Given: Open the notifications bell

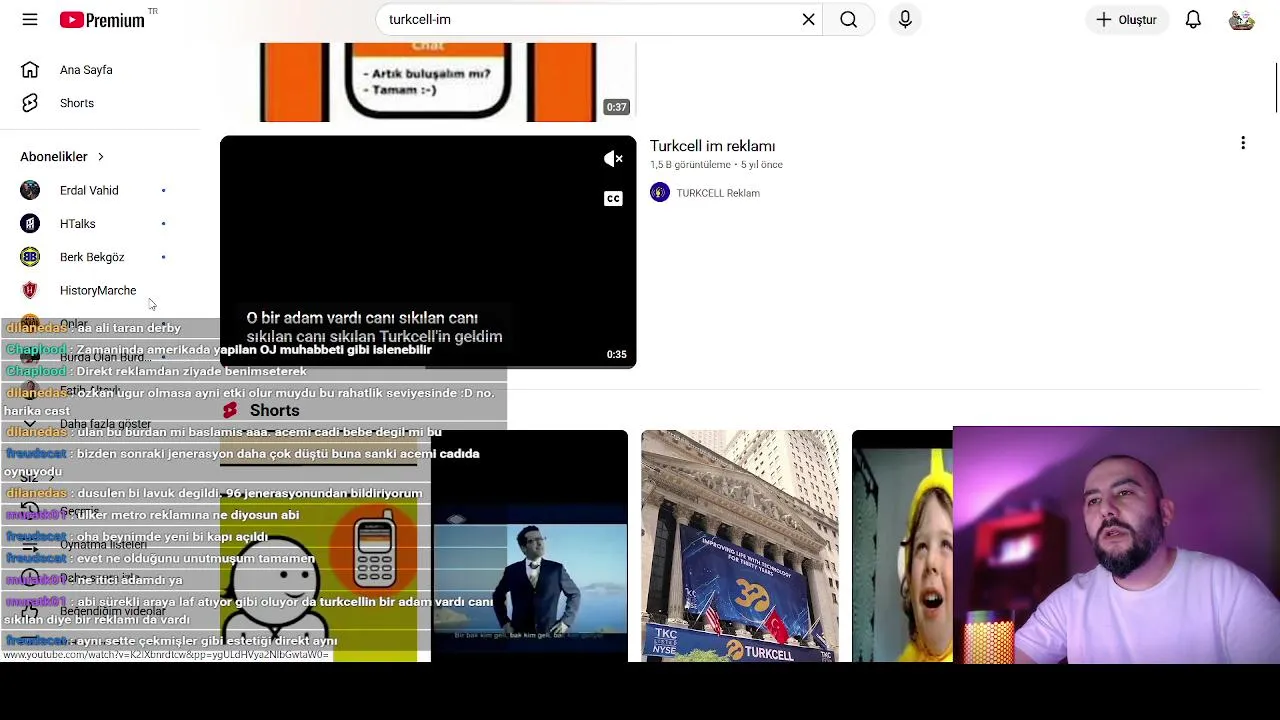Looking at the screenshot, I should point(1193,19).
